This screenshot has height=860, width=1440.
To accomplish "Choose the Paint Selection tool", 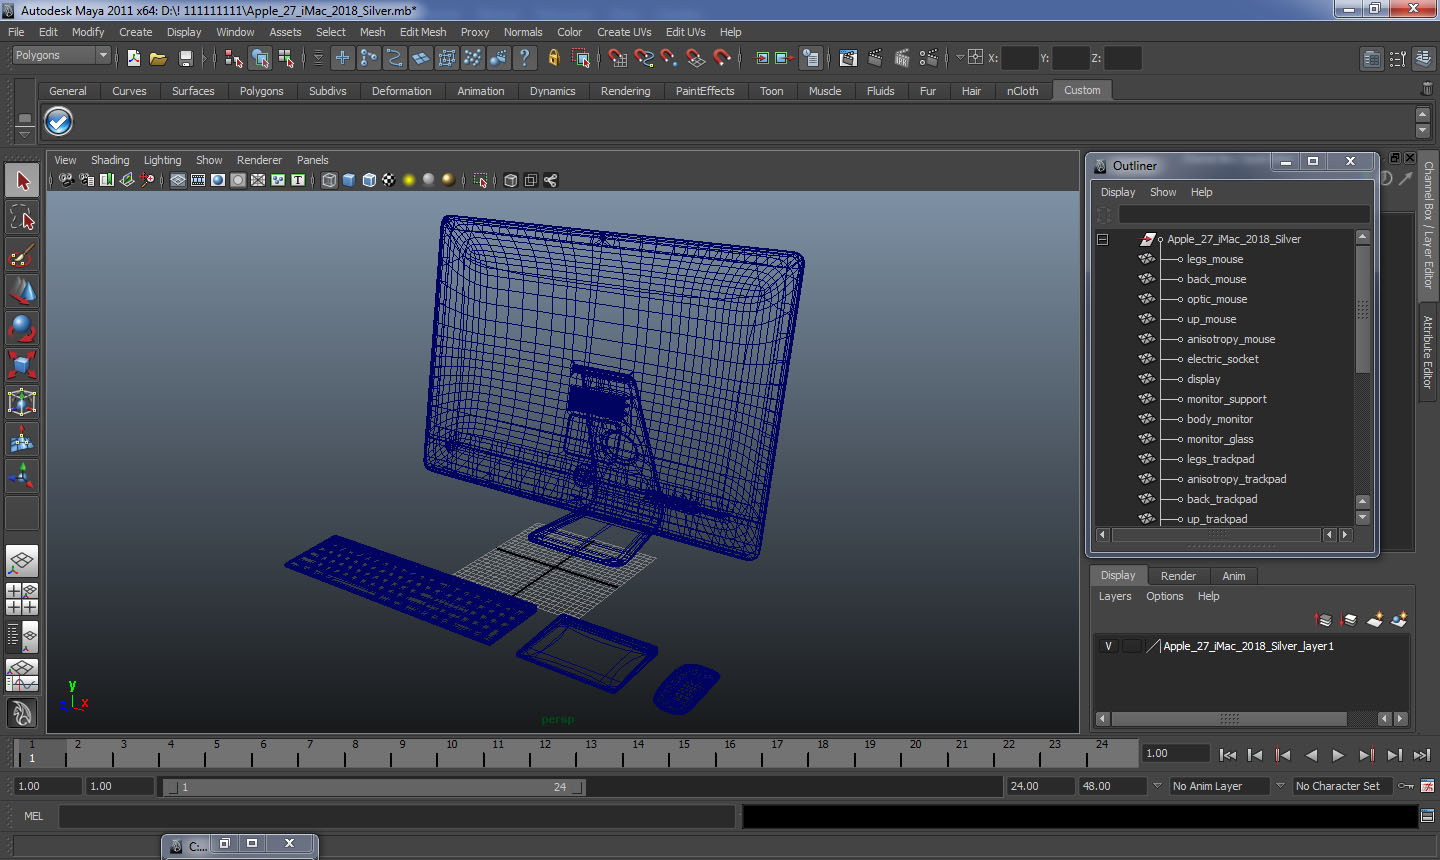I will tap(22, 255).
